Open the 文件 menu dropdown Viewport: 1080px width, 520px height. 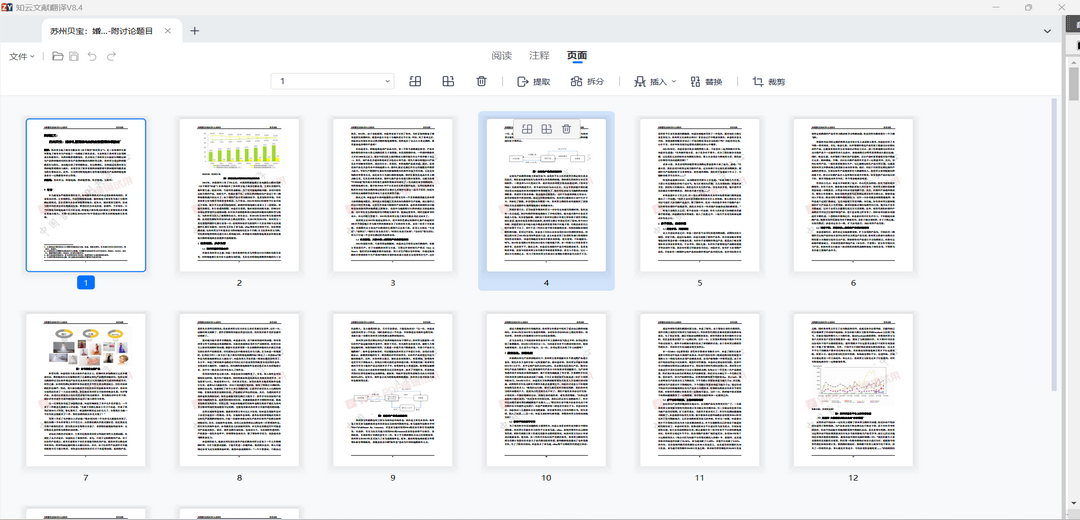(x=22, y=57)
